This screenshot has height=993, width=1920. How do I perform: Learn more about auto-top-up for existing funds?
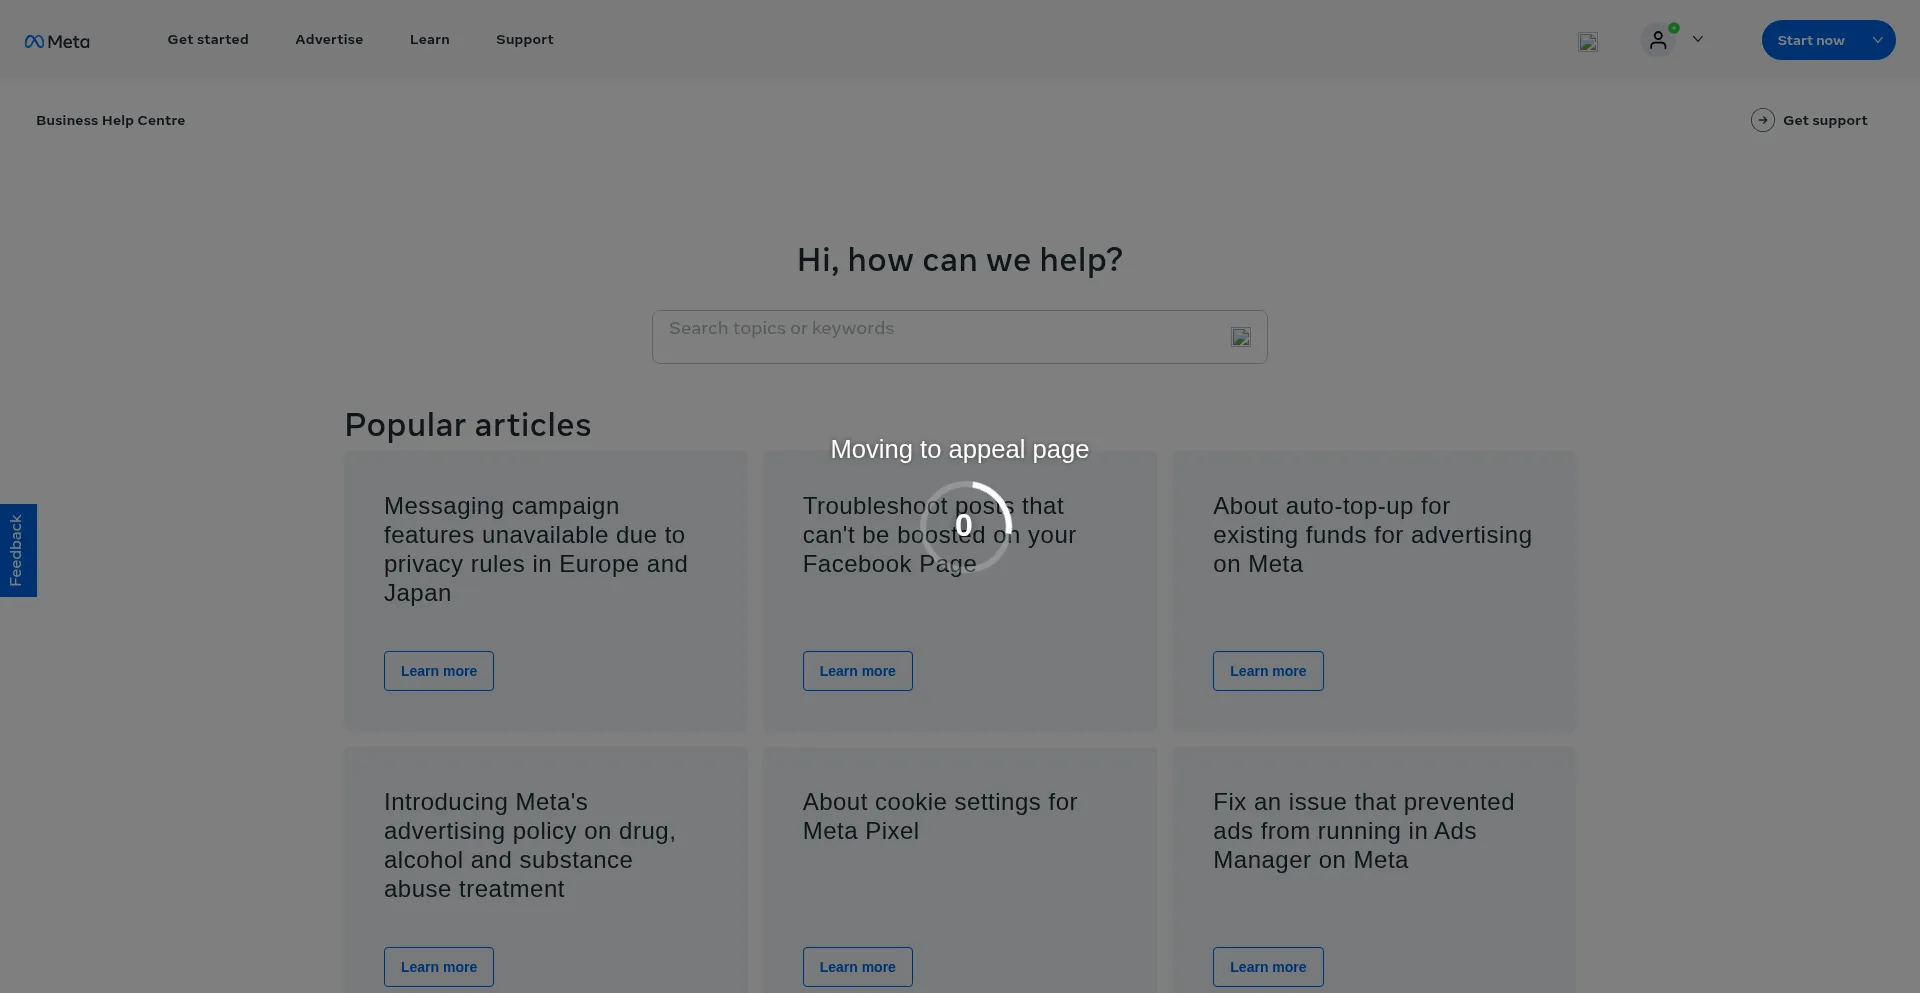pos(1267,671)
